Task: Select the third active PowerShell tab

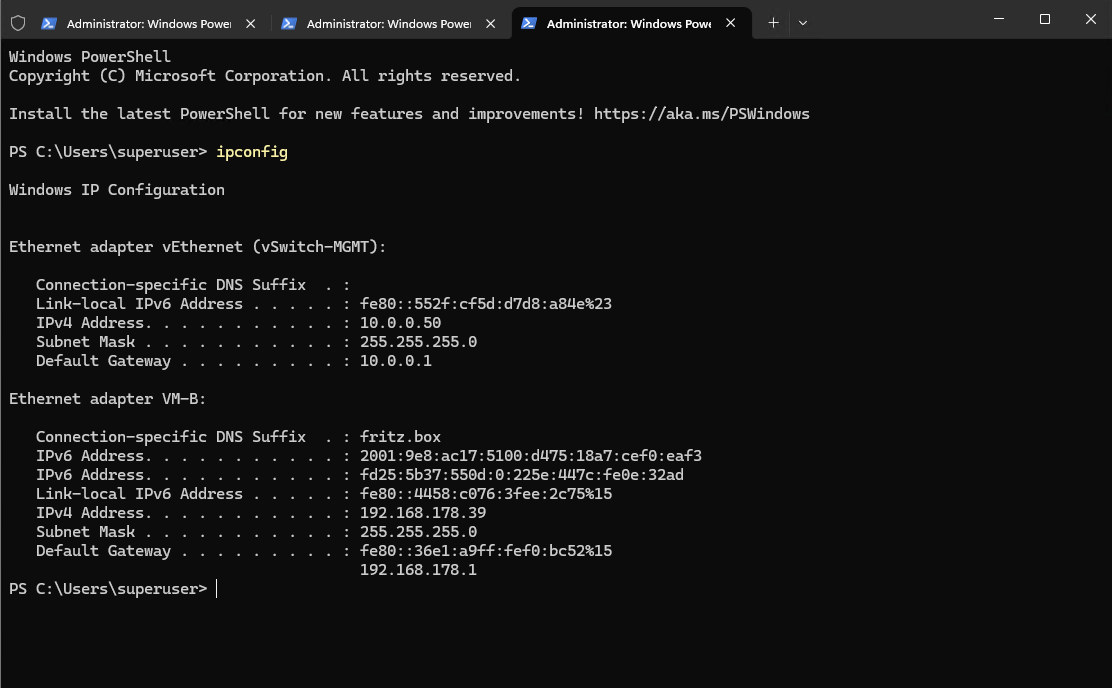Action: (x=630, y=23)
